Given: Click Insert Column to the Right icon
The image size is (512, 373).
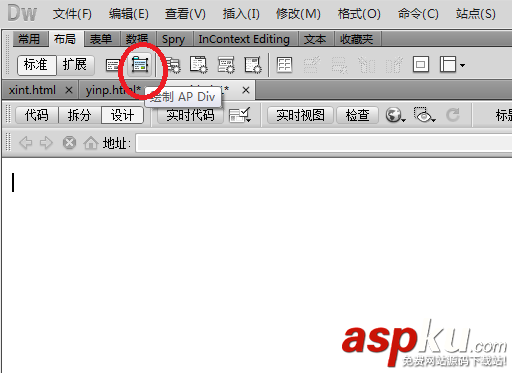Looking at the screenshot, I should (394, 65).
